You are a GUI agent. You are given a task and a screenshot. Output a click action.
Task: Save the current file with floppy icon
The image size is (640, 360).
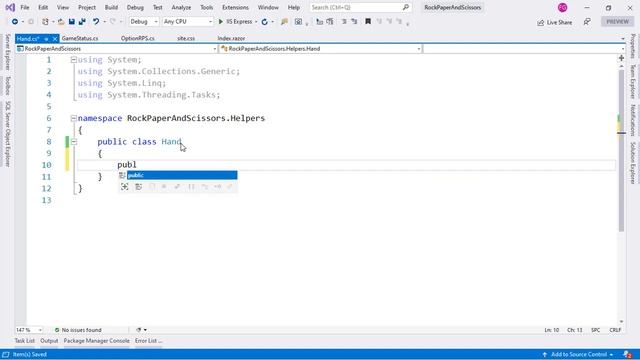pos(71,22)
